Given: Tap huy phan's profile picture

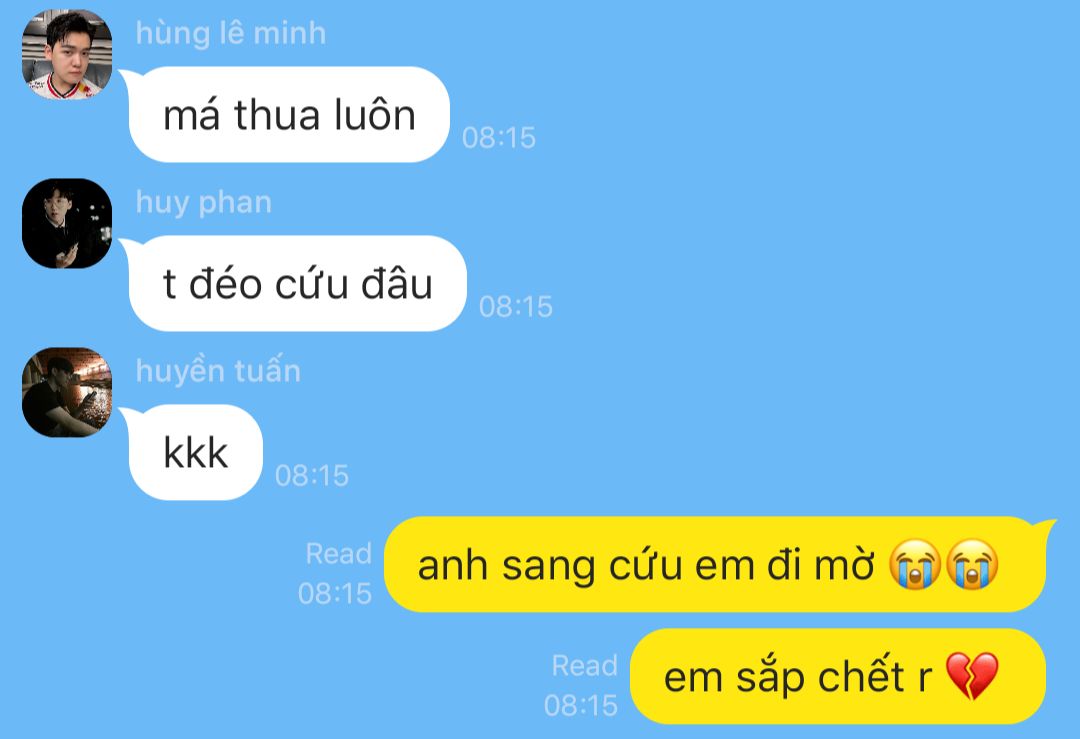Looking at the screenshot, I should [x=67, y=223].
